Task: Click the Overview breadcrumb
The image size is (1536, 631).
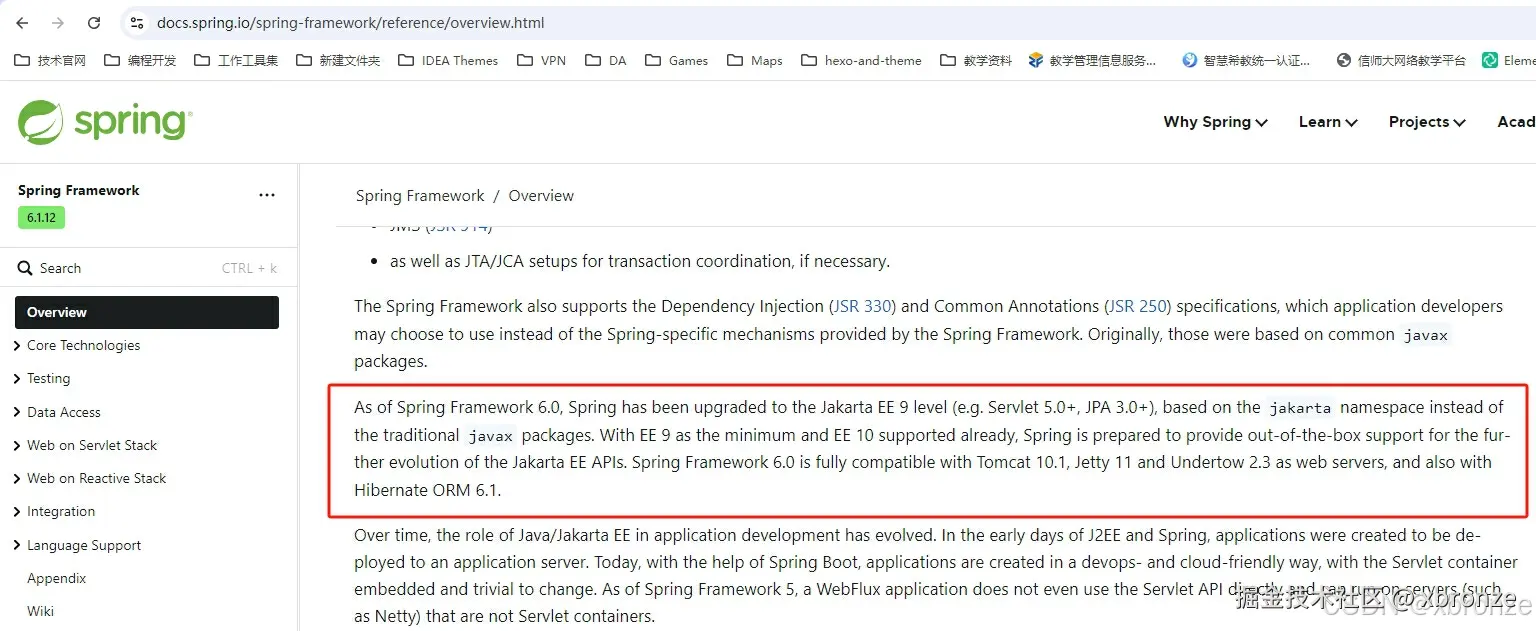Action: [x=541, y=196]
